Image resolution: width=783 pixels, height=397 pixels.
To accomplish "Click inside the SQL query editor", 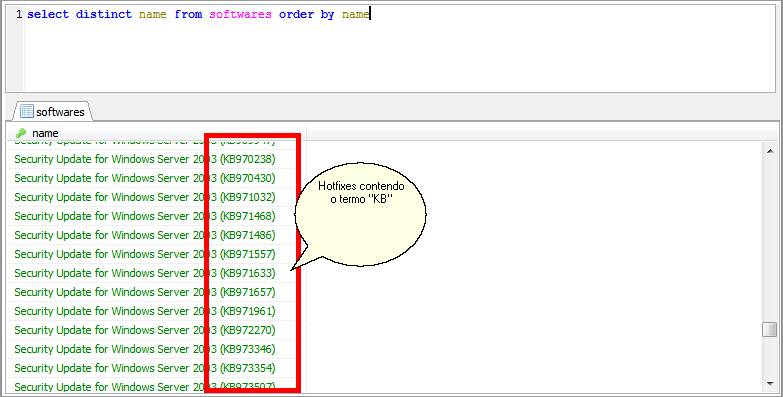I will click(x=399, y=48).
